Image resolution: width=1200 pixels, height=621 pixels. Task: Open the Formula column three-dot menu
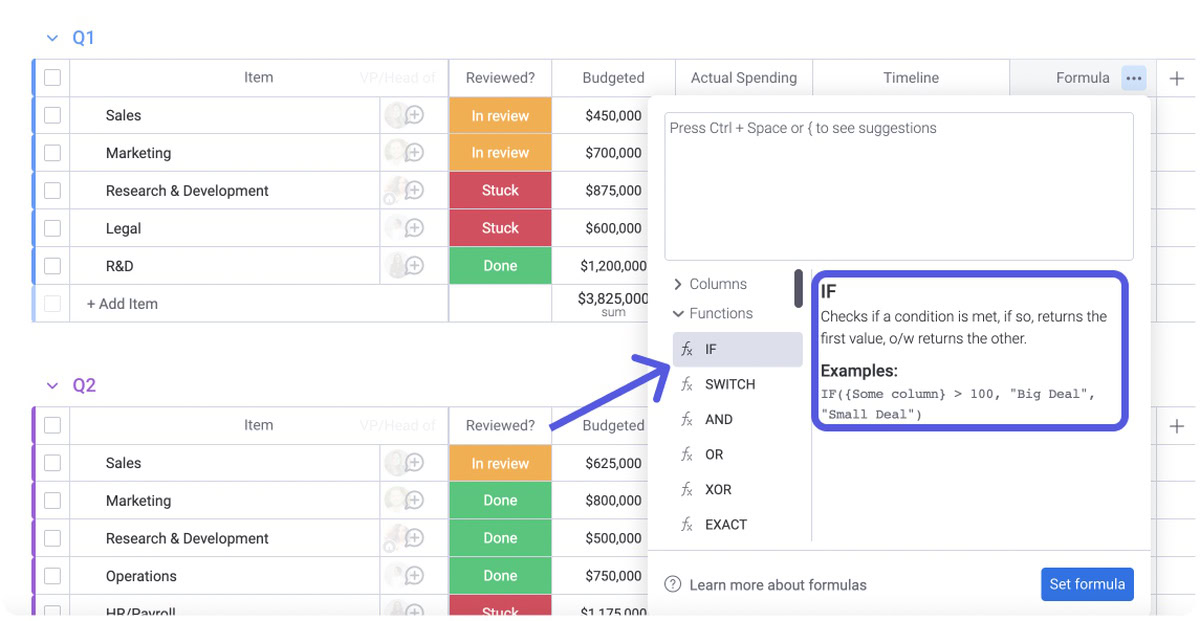[1133, 78]
